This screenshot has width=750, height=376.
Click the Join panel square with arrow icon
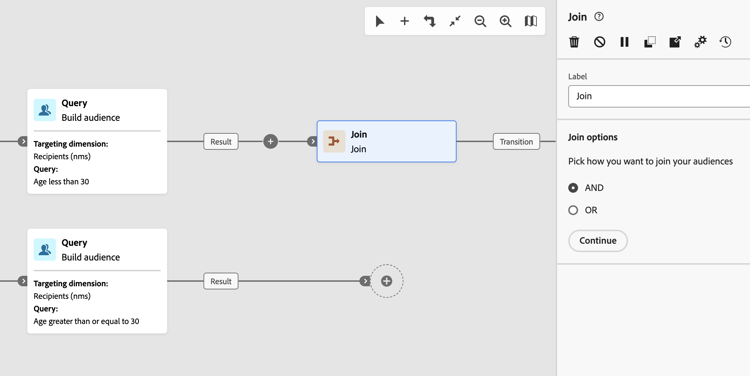pos(675,42)
